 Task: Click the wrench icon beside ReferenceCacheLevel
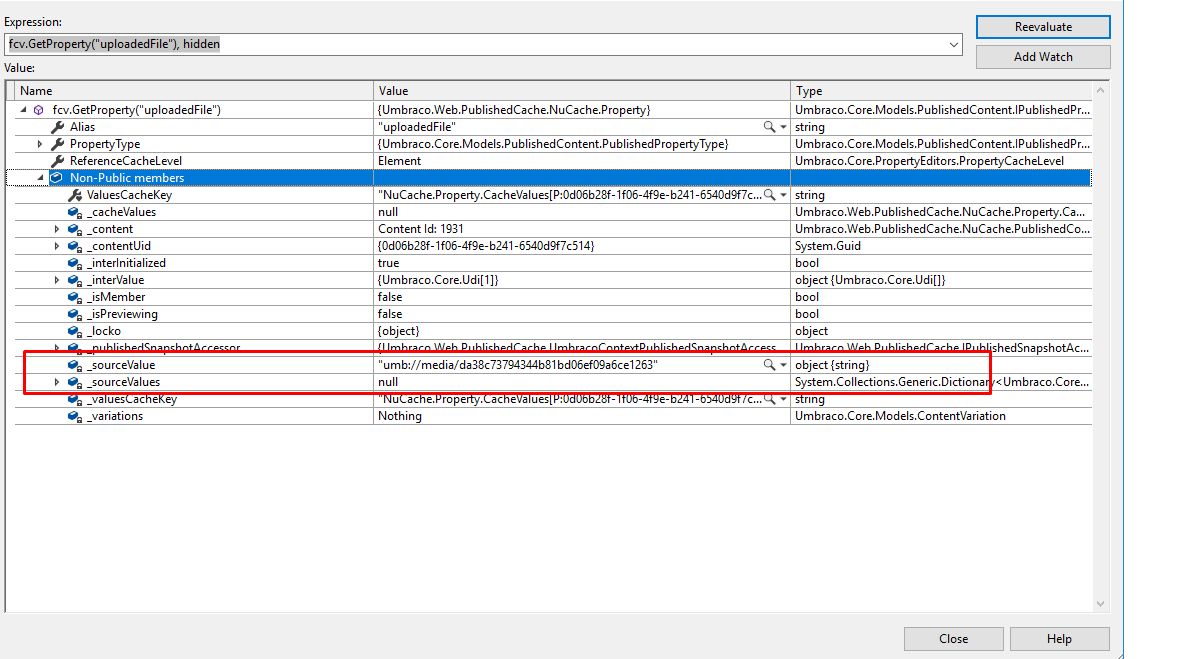pos(57,161)
